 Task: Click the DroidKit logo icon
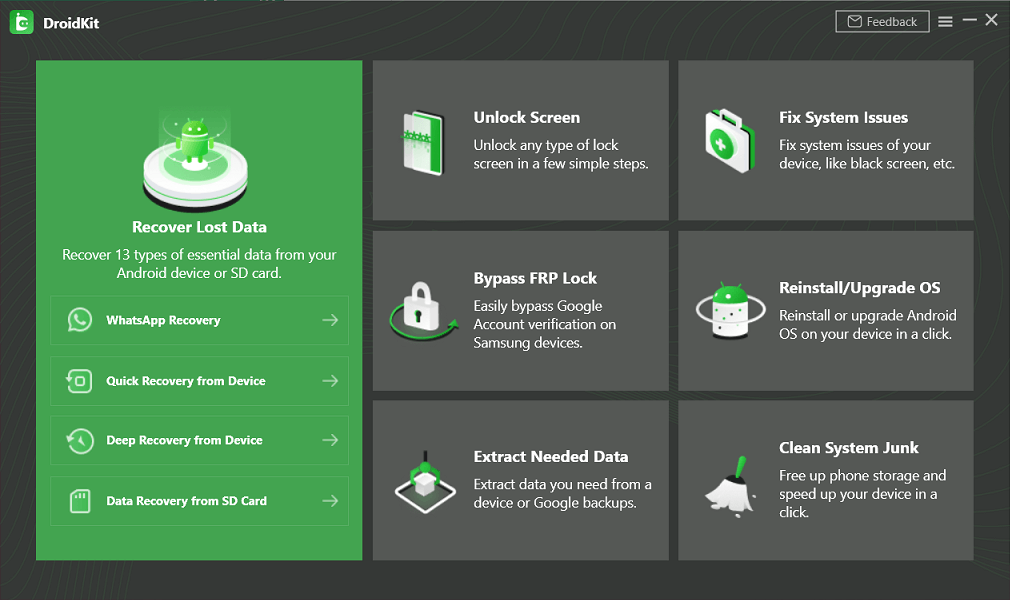click(21, 23)
